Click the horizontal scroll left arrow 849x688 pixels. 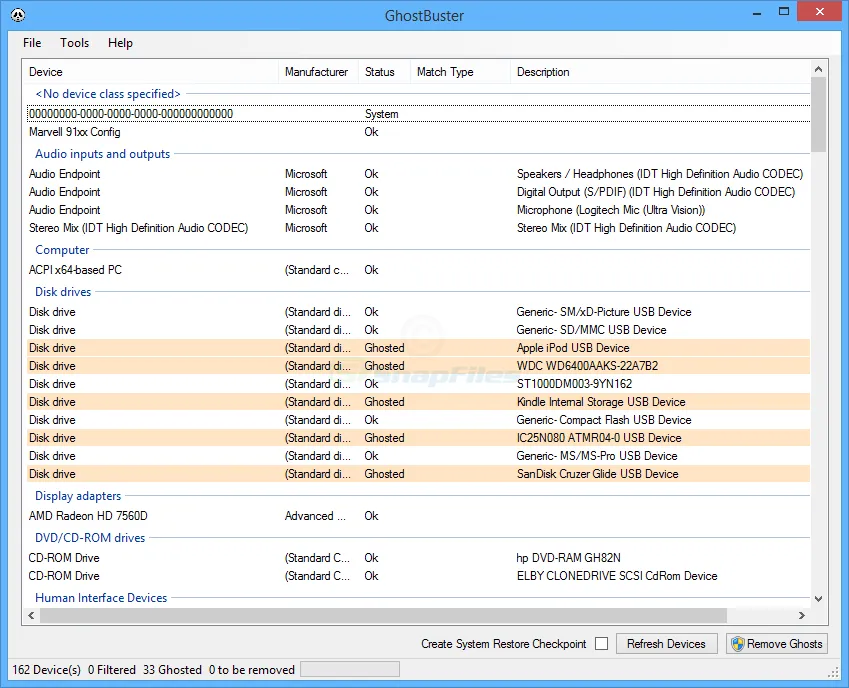(x=31, y=615)
